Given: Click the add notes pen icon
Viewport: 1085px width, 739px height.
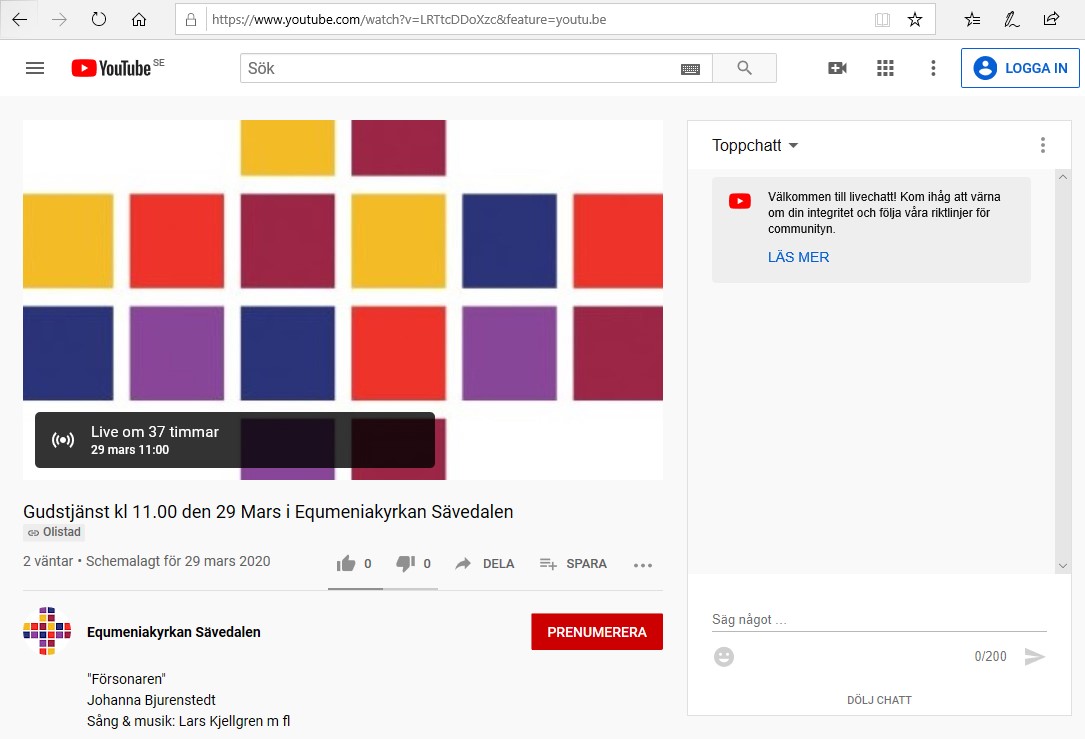Looking at the screenshot, I should tap(1012, 19).
